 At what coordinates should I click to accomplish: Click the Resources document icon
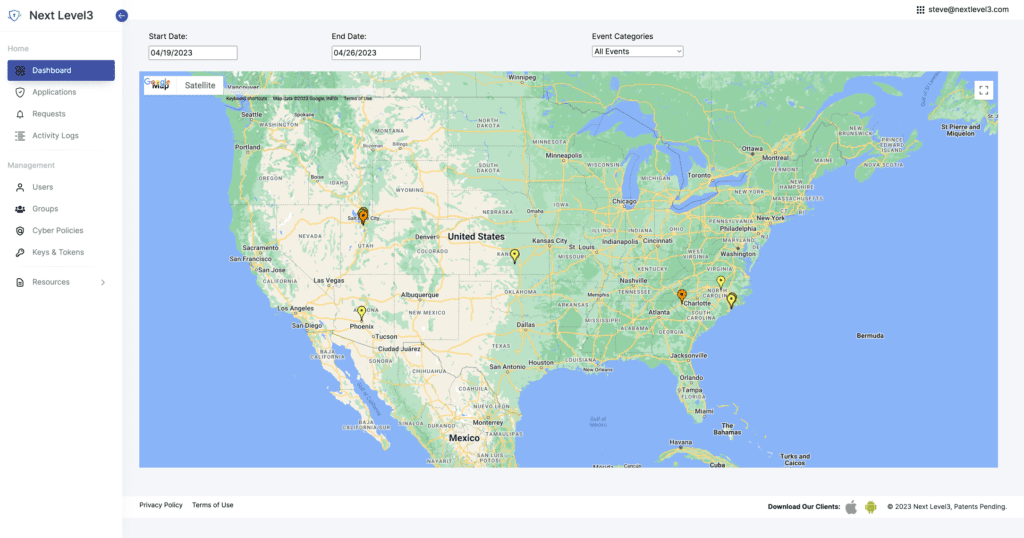(20, 283)
